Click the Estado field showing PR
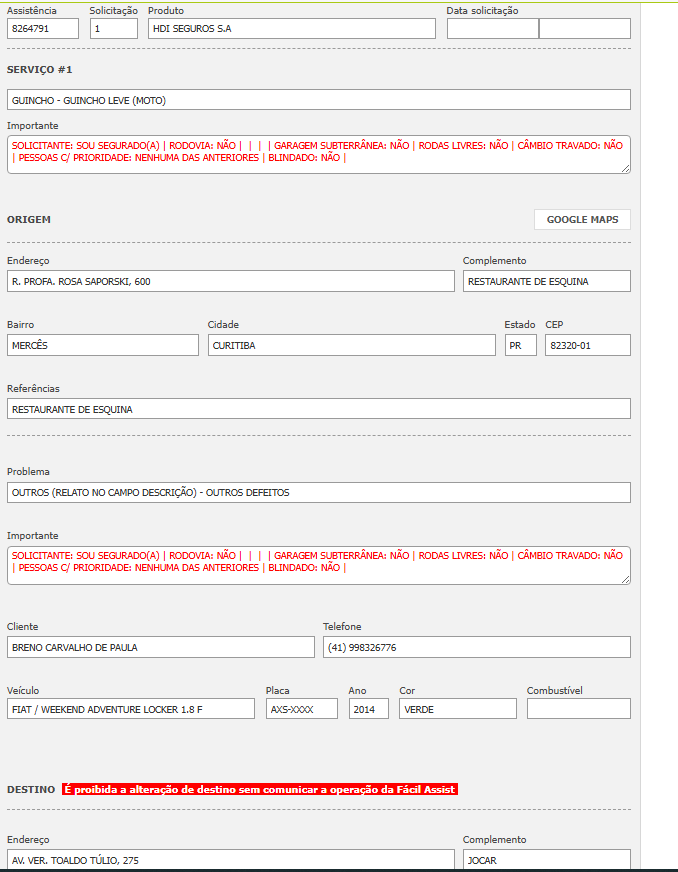The width and height of the screenshot is (678, 872). click(520, 345)
